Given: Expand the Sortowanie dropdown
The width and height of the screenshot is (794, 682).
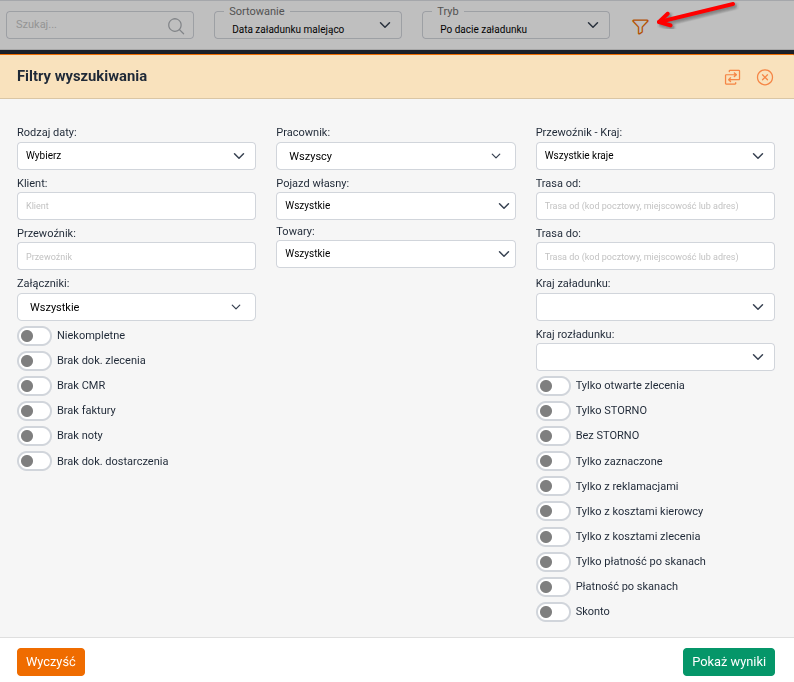Looking at the screenshot, I should click(308, 27).
